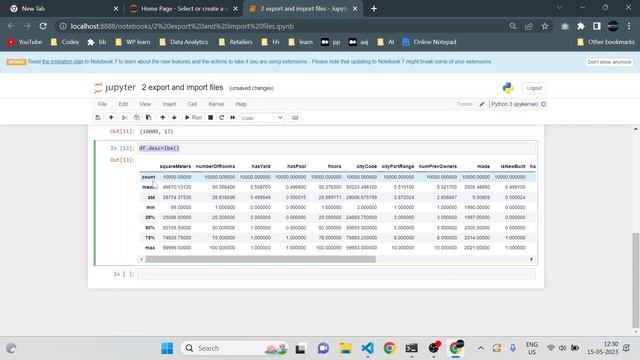Bookmark this page with star icon
The height and width of the screenshot is (360, 640).
point(545,26)
